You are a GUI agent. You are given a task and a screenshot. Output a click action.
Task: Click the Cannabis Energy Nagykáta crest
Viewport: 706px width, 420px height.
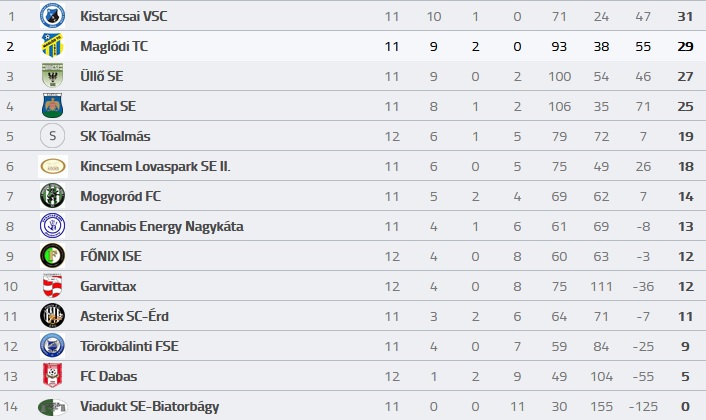pos(52,226)
